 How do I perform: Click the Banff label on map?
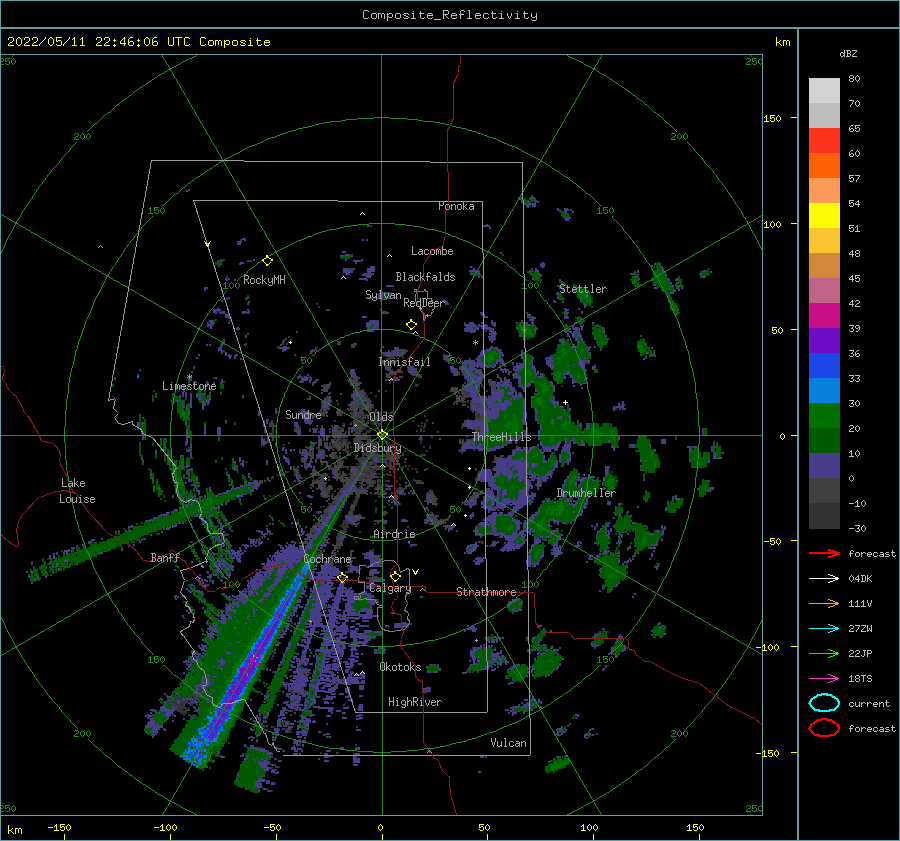pyautogui.click(x=165, y=557)
